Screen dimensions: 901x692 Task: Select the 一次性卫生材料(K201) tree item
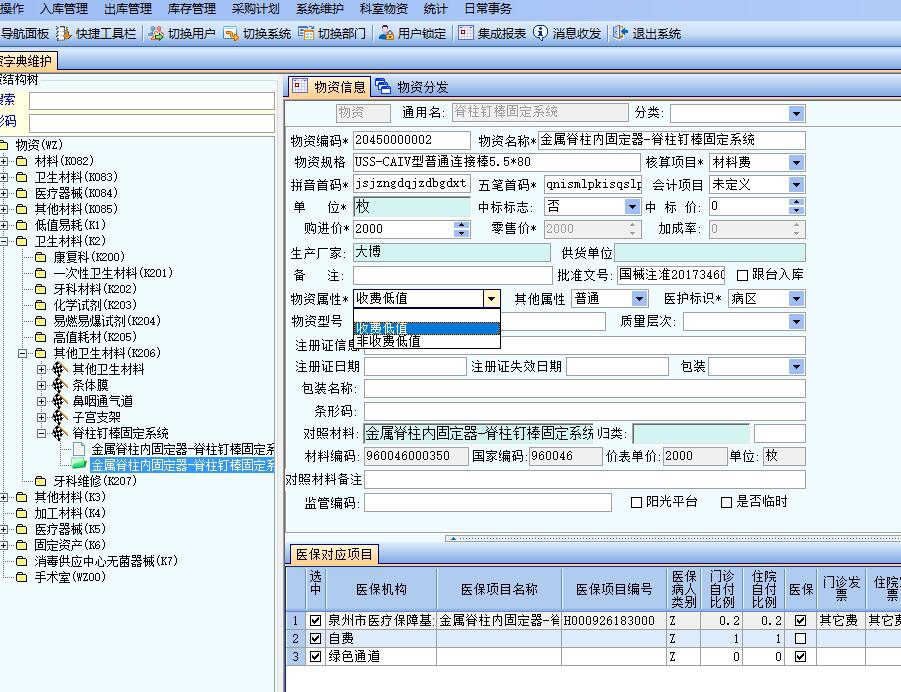[x=113, y=273]
